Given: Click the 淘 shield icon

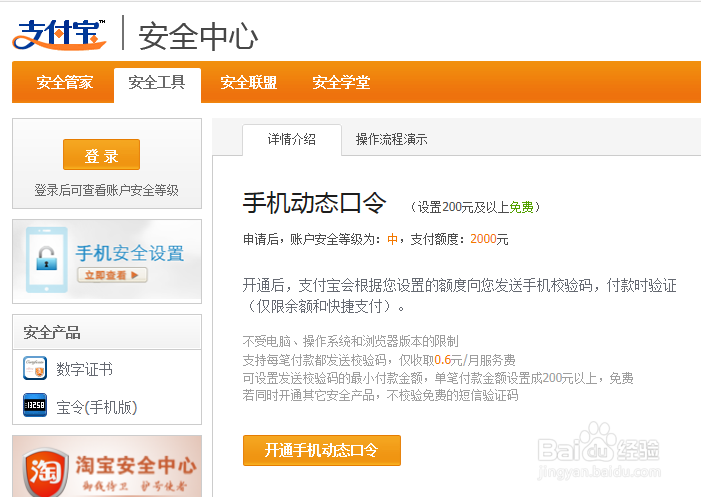Looking at the screenshot, I should click(46, 473).
